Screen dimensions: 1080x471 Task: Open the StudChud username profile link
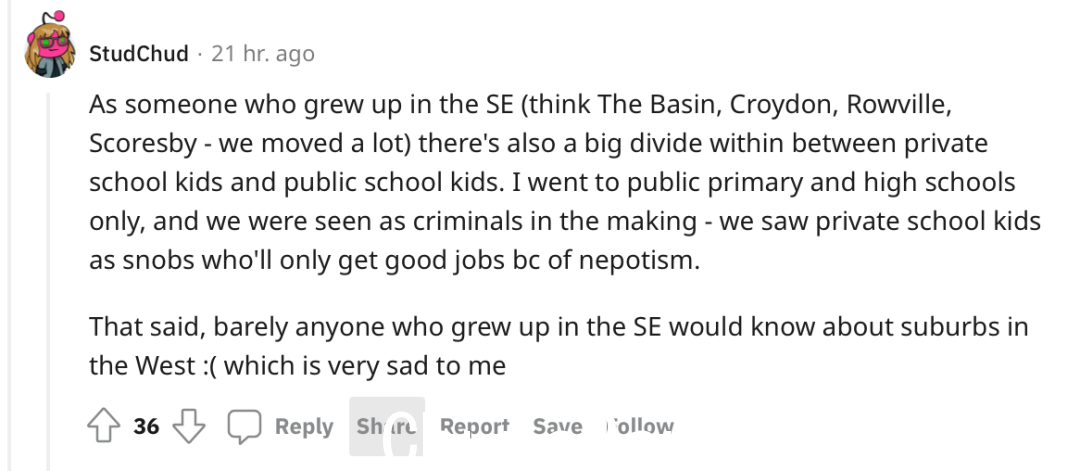138,54
